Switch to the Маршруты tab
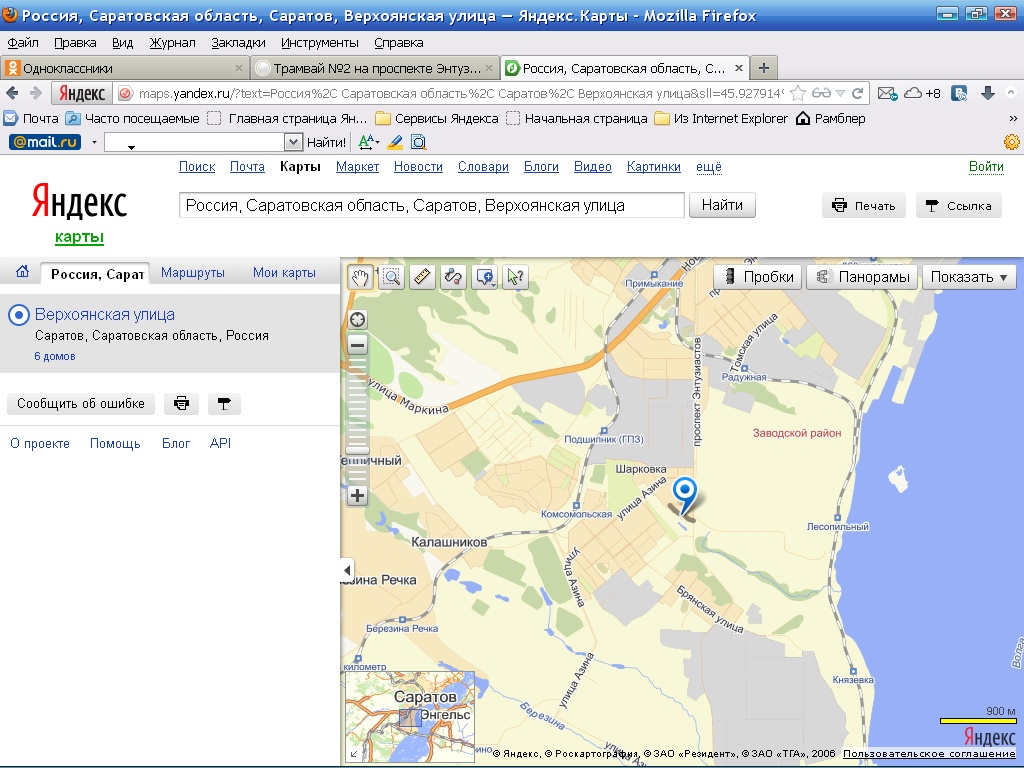 tap(193, 273)
